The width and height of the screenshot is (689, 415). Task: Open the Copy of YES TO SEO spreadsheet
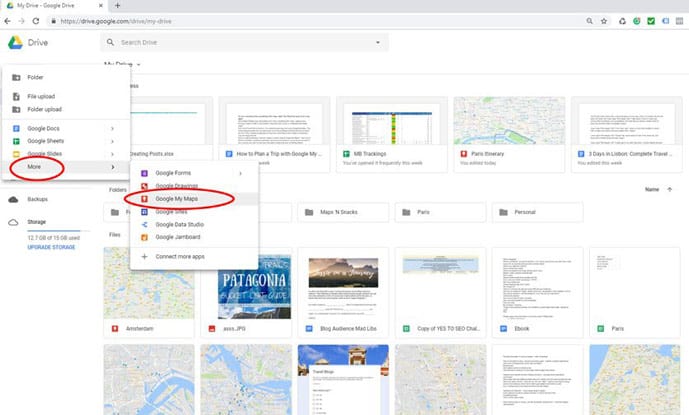click(x=440, y=292)
